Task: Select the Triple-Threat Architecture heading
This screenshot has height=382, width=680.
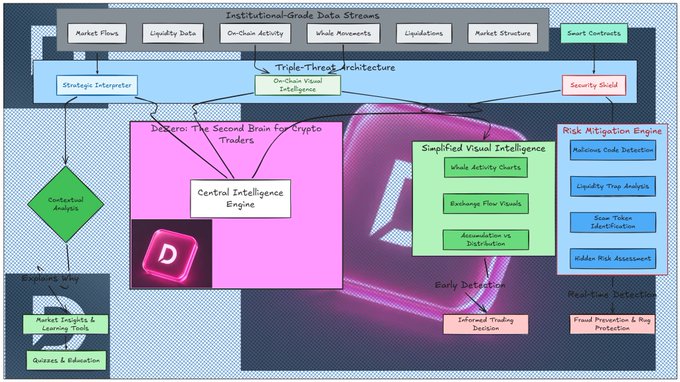Action: click(x=335, y=67)
